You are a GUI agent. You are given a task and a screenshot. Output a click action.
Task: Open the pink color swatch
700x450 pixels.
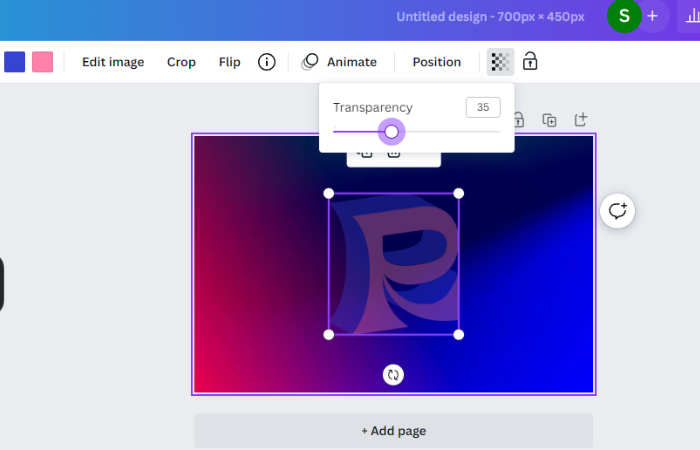pyautogui.click(x=42, y=62)
